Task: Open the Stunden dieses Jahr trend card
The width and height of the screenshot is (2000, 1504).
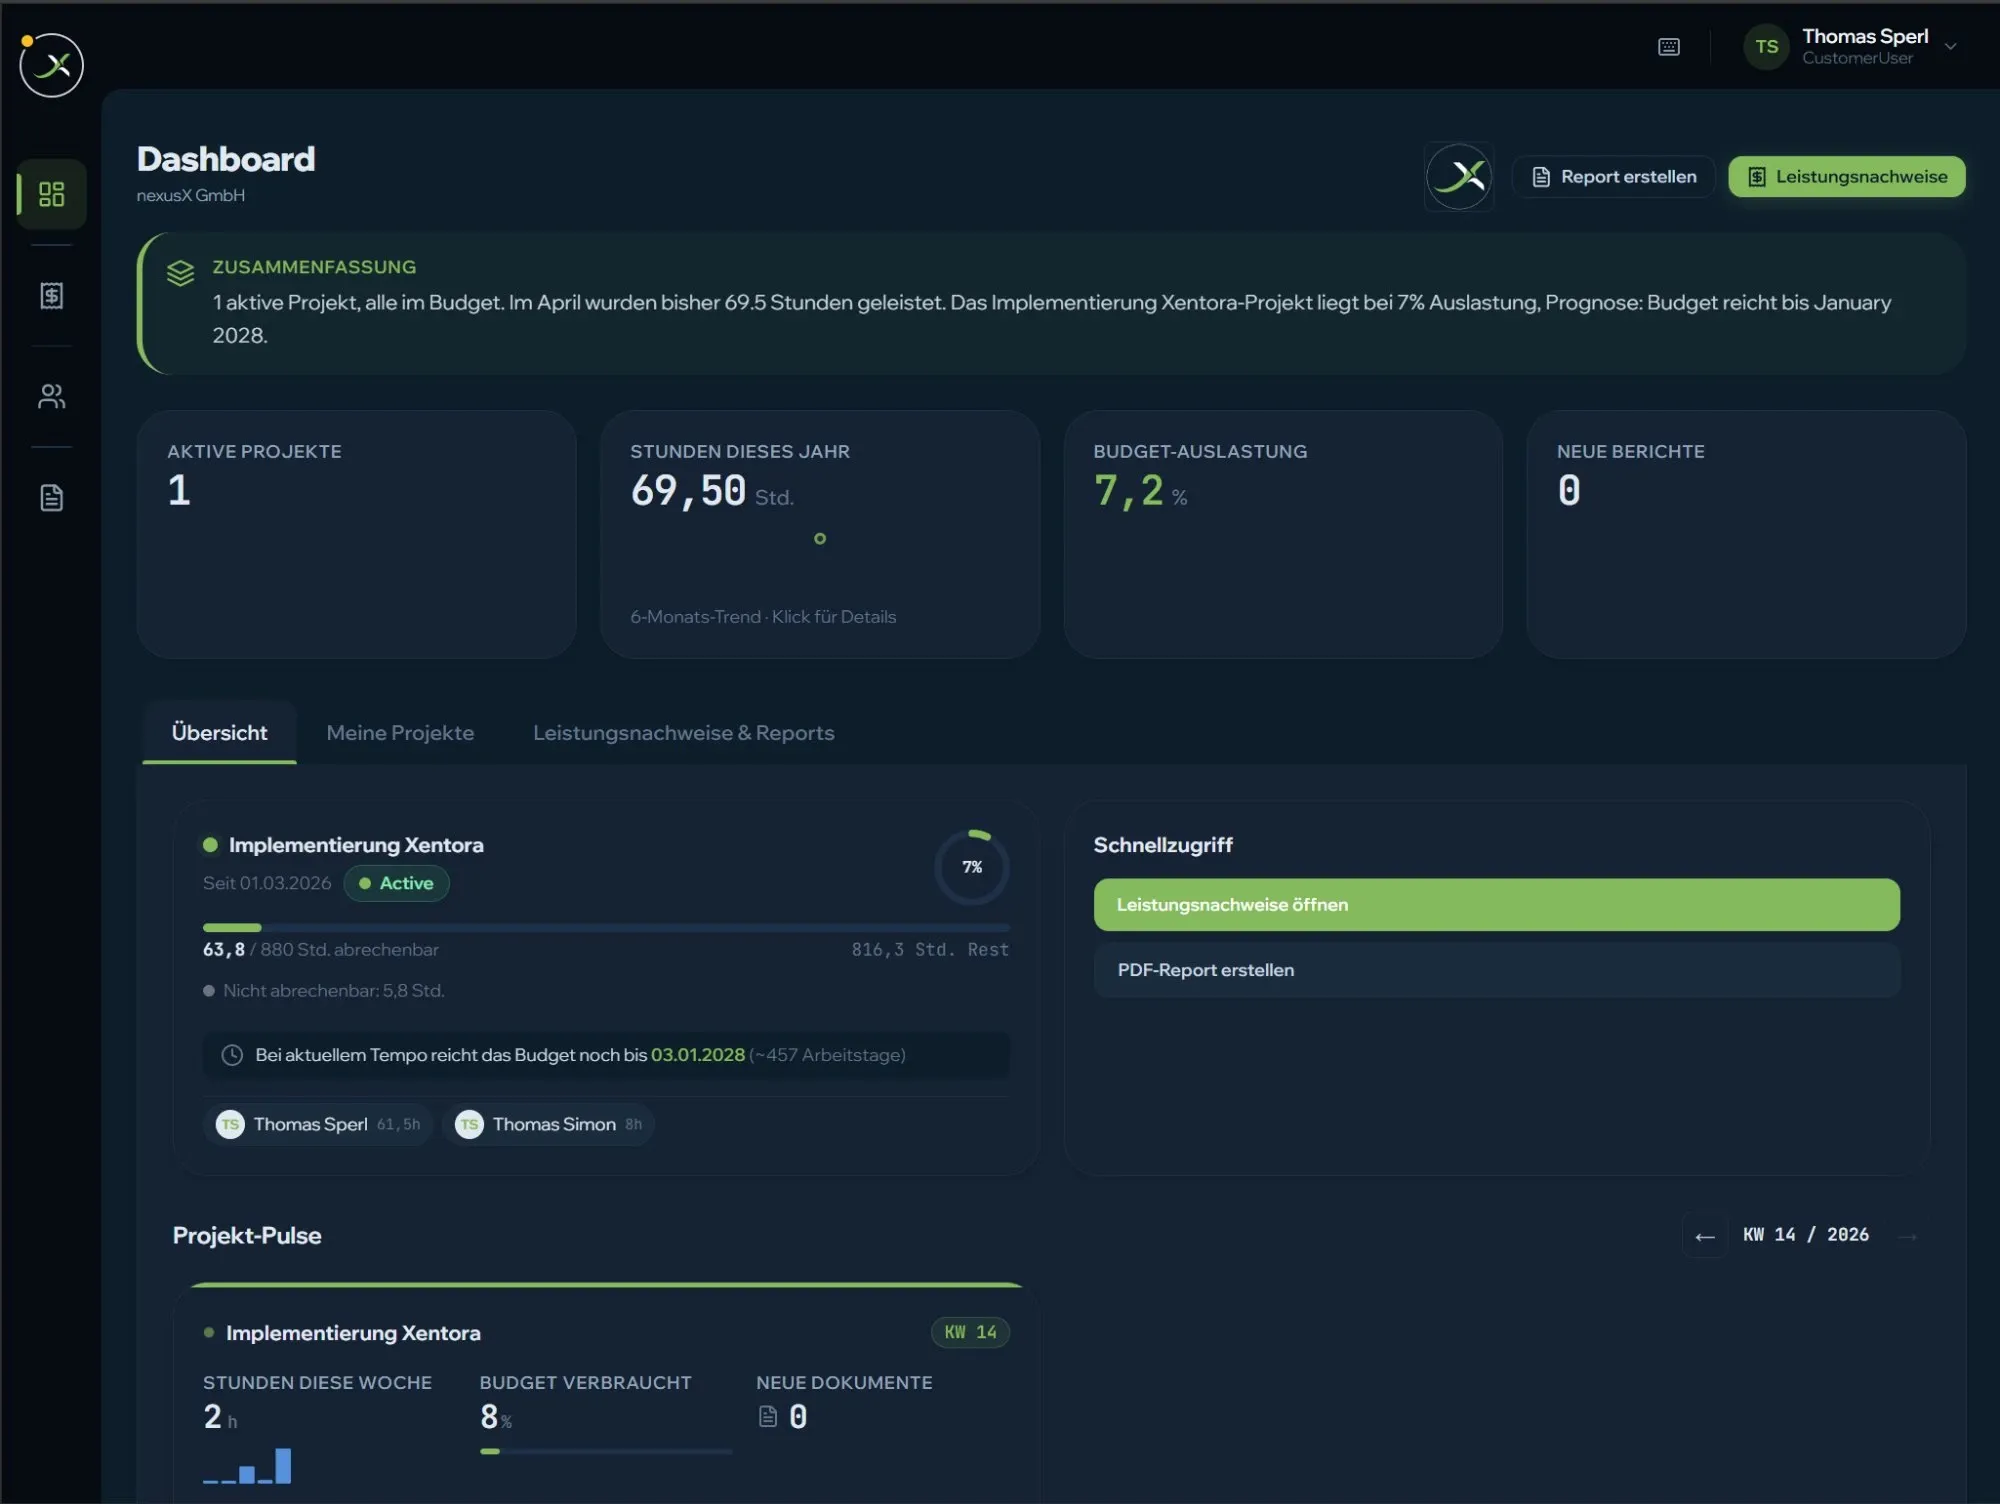Action: 820,534
